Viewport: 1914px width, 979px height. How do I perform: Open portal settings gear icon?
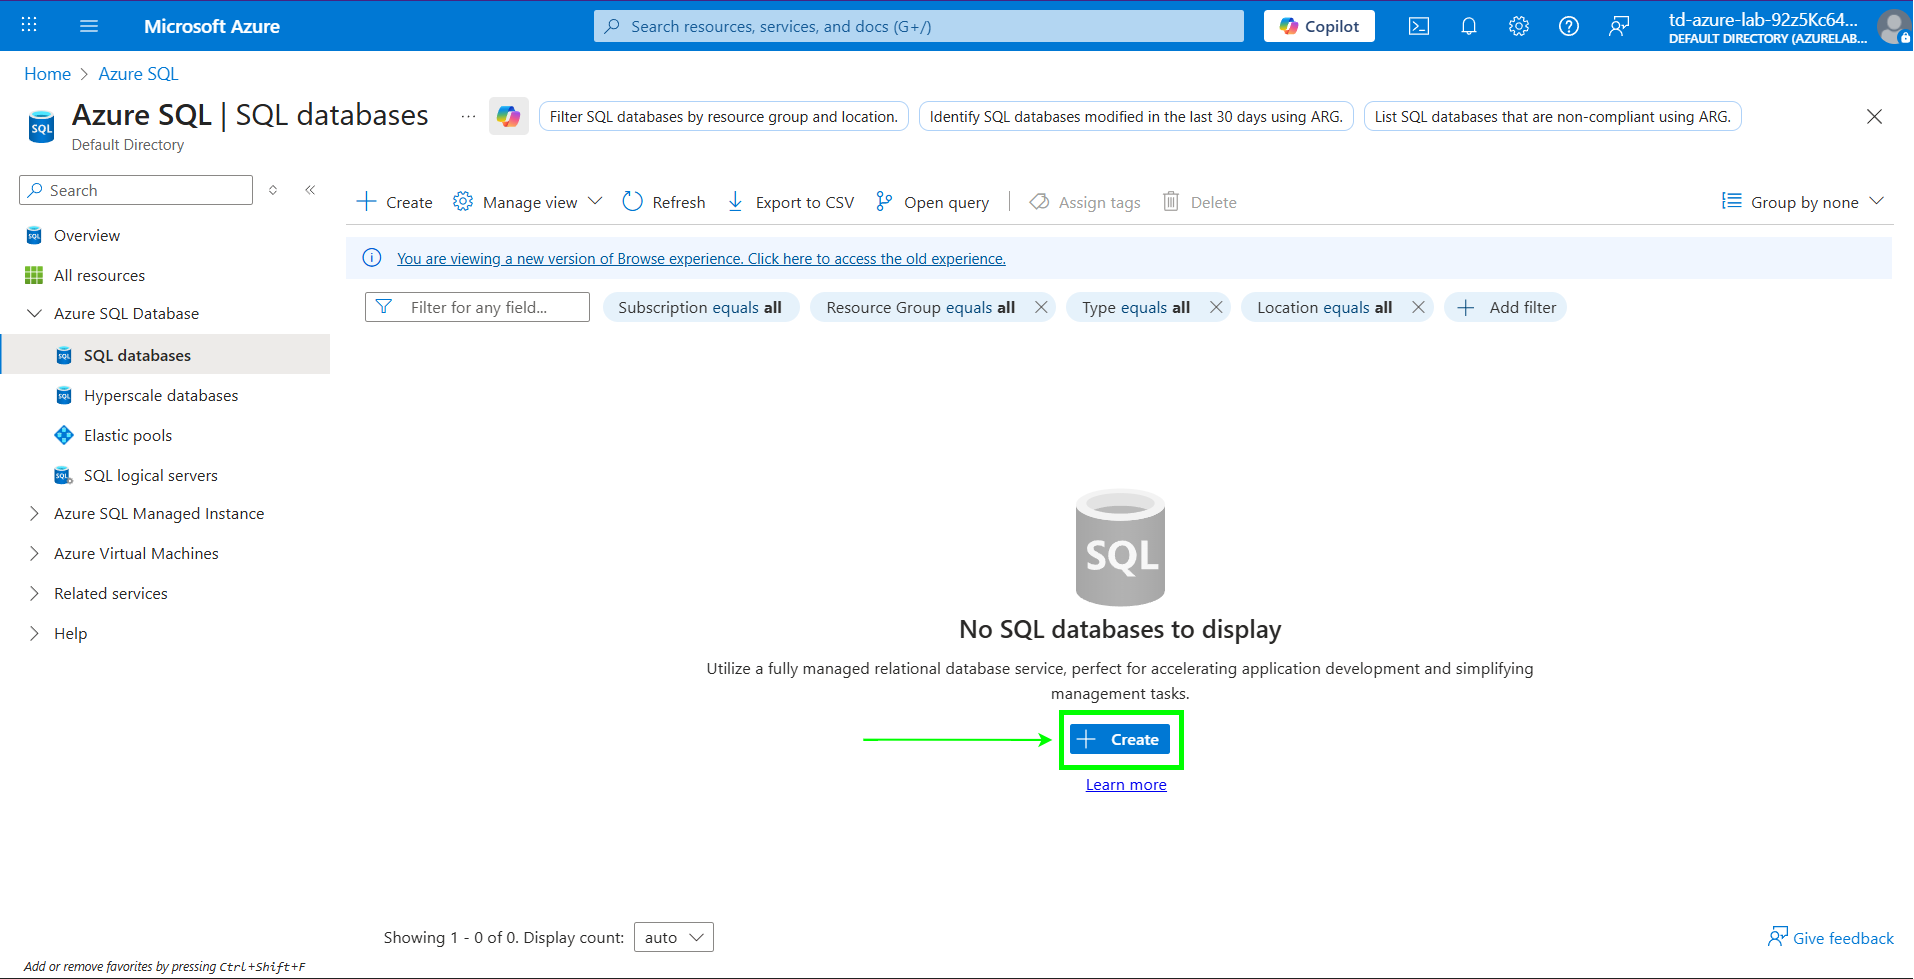[1518, 26]
